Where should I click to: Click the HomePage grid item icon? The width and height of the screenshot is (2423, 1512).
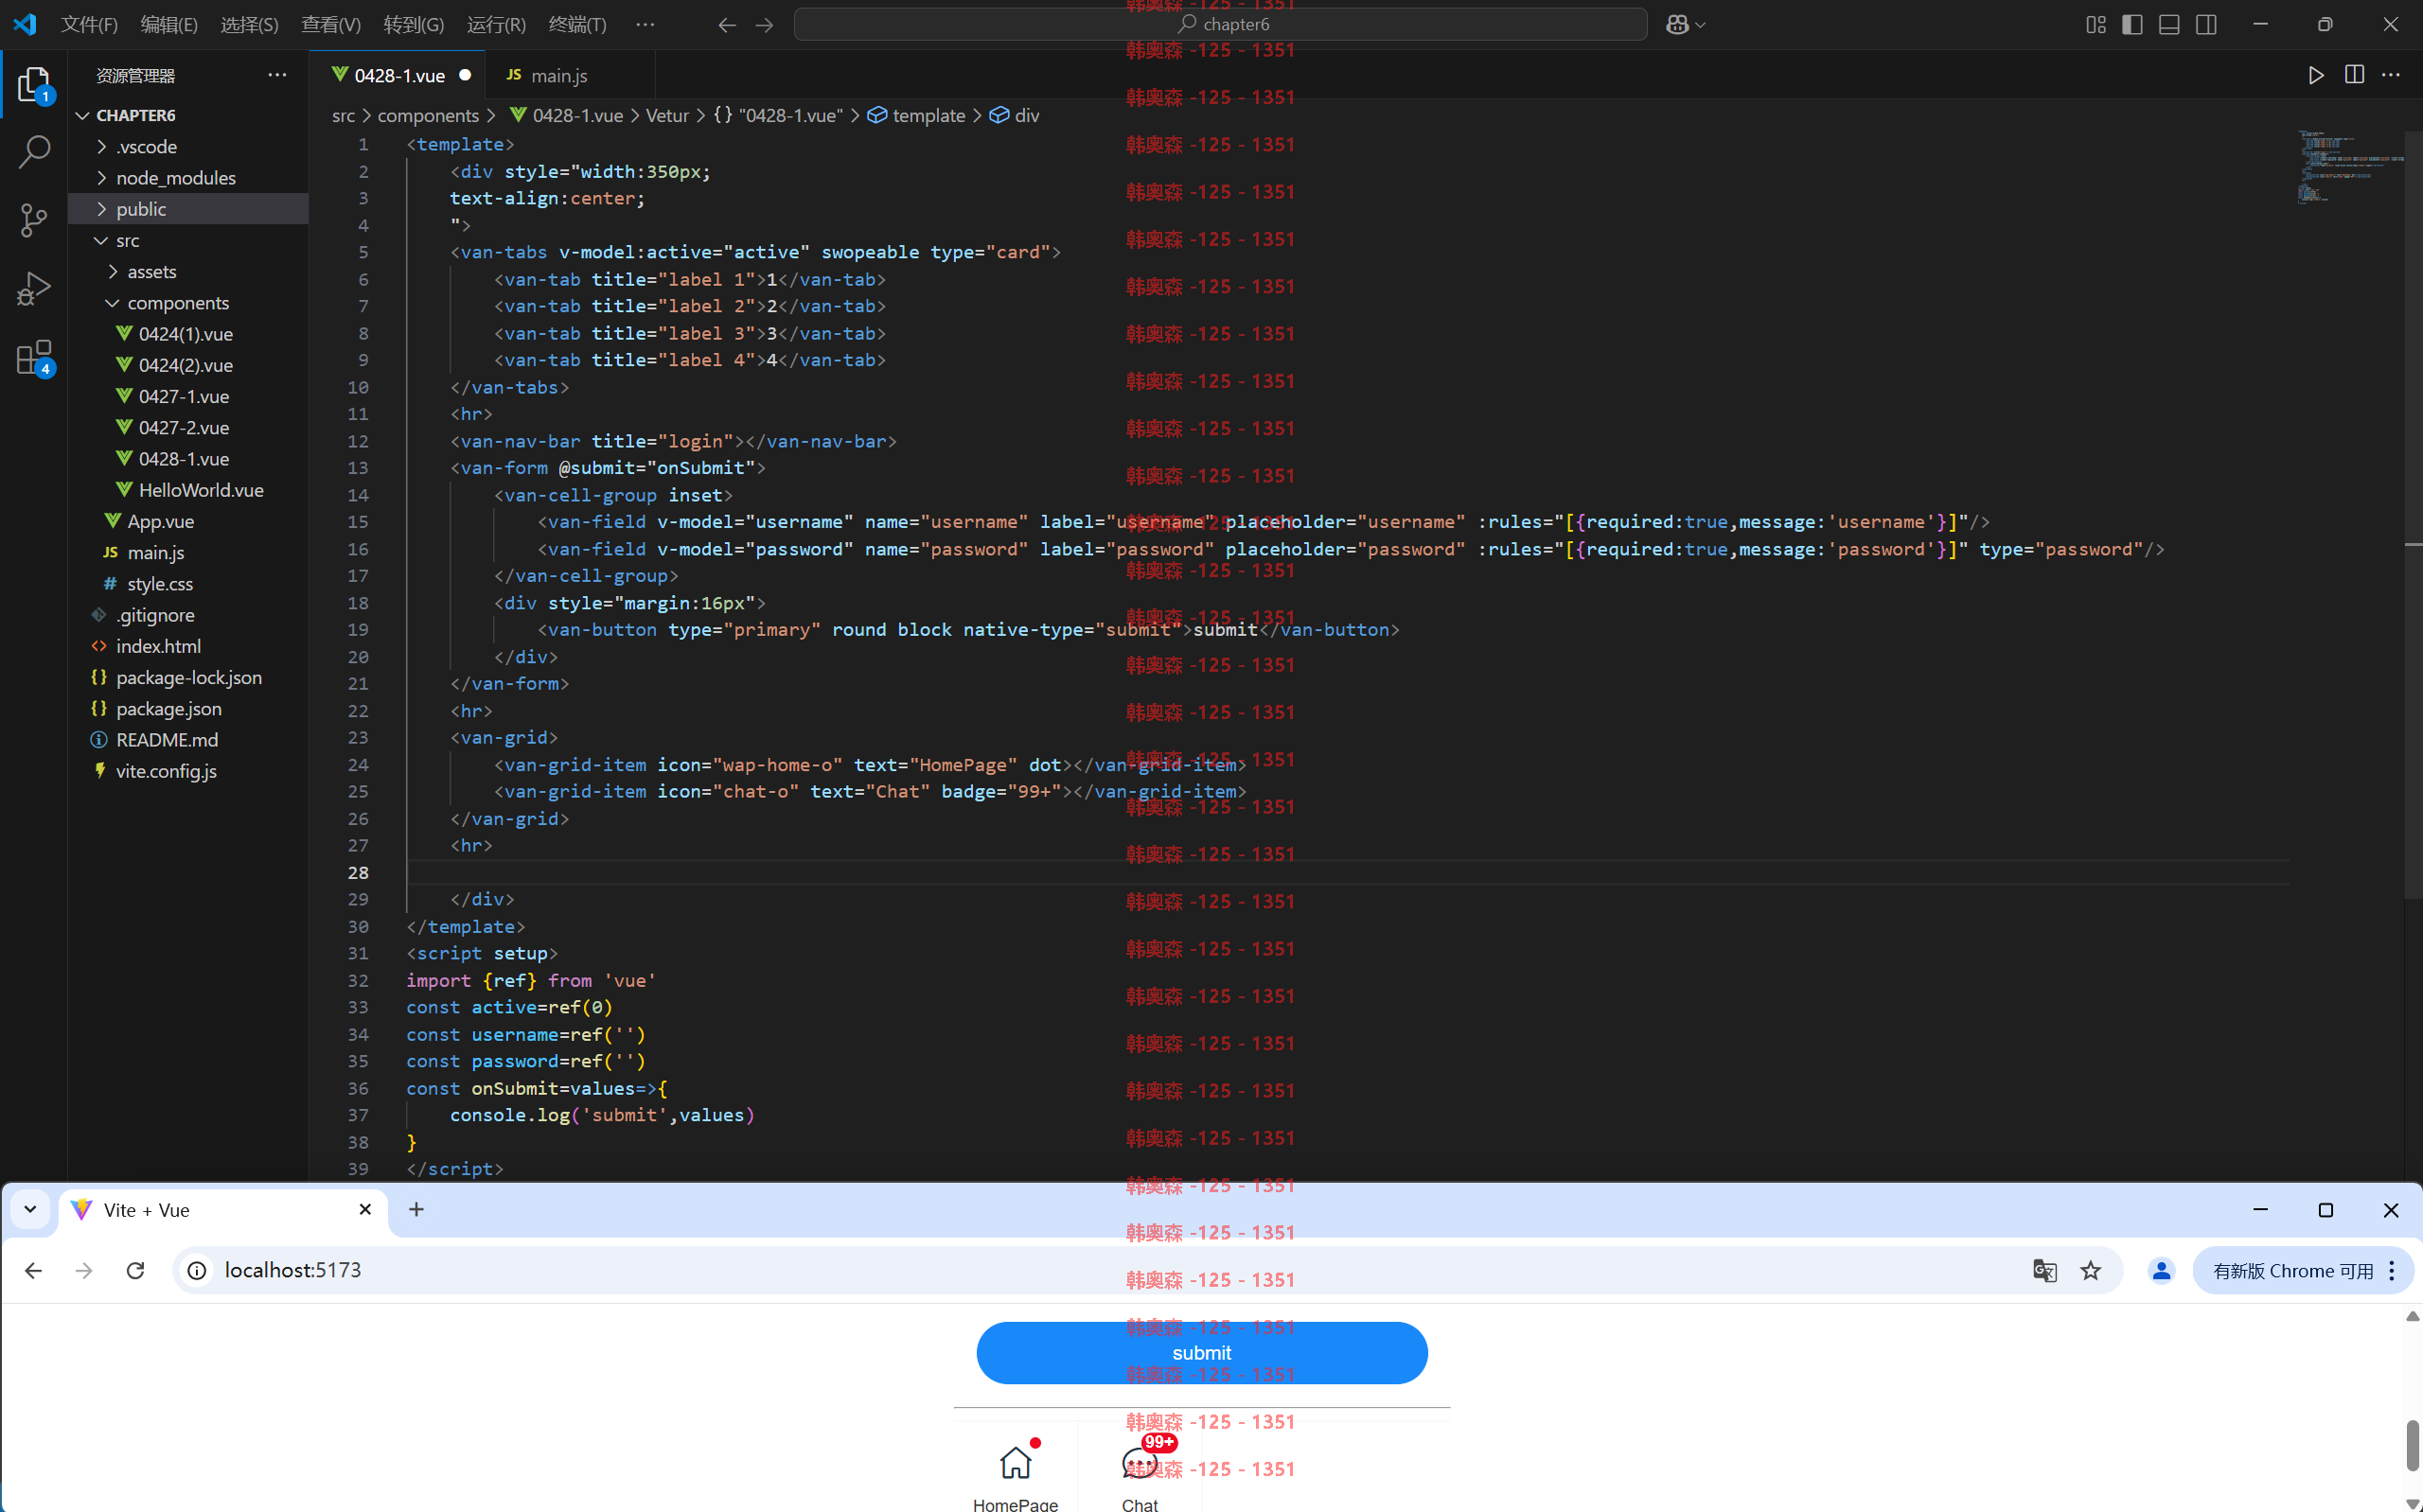[x=1015, y=1463]
